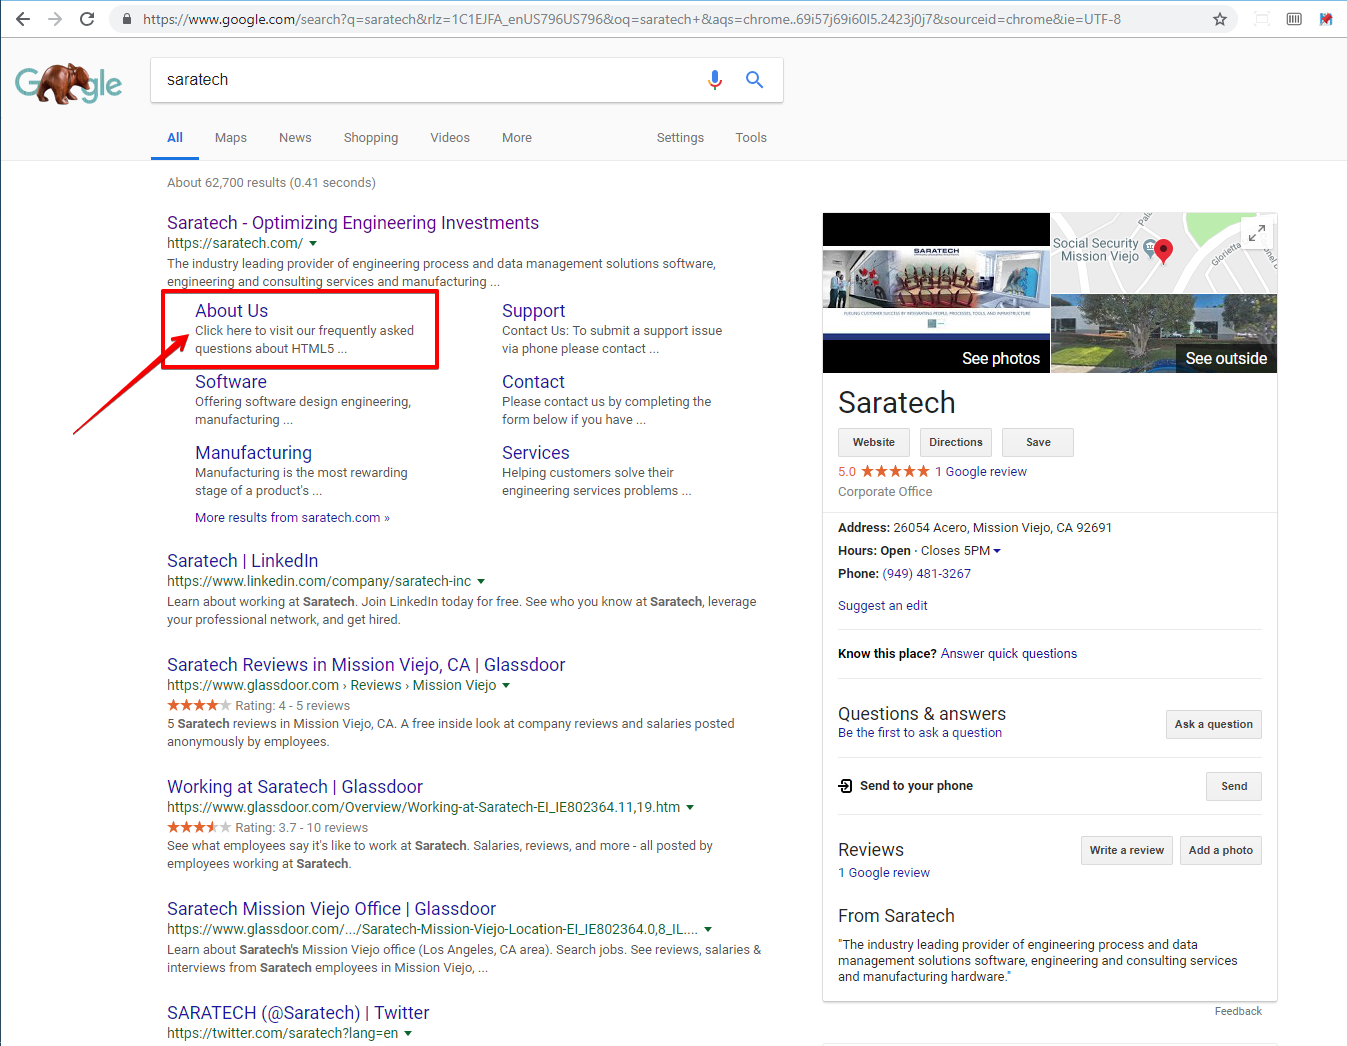
Task: Click the padlock site info icon
Action: point(126,19)
